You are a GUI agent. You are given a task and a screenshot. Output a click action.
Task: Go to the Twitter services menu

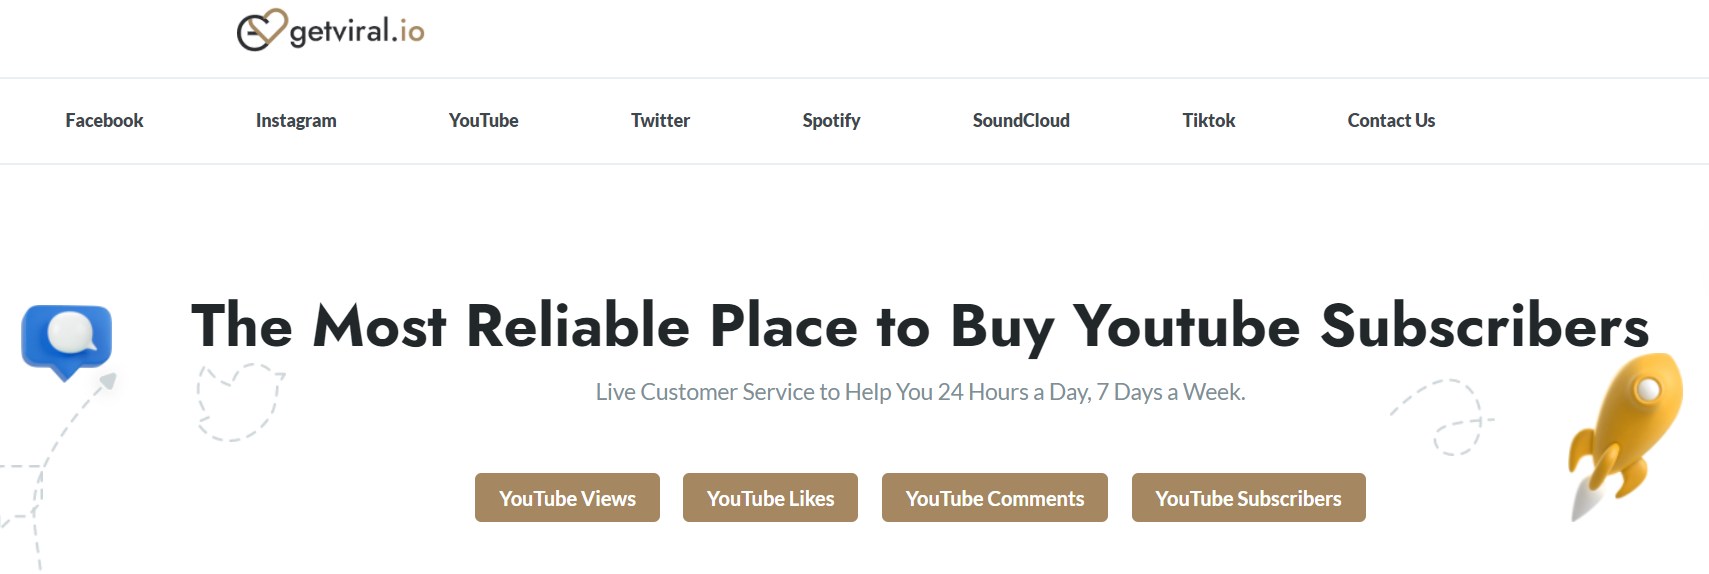coord(660,120)
